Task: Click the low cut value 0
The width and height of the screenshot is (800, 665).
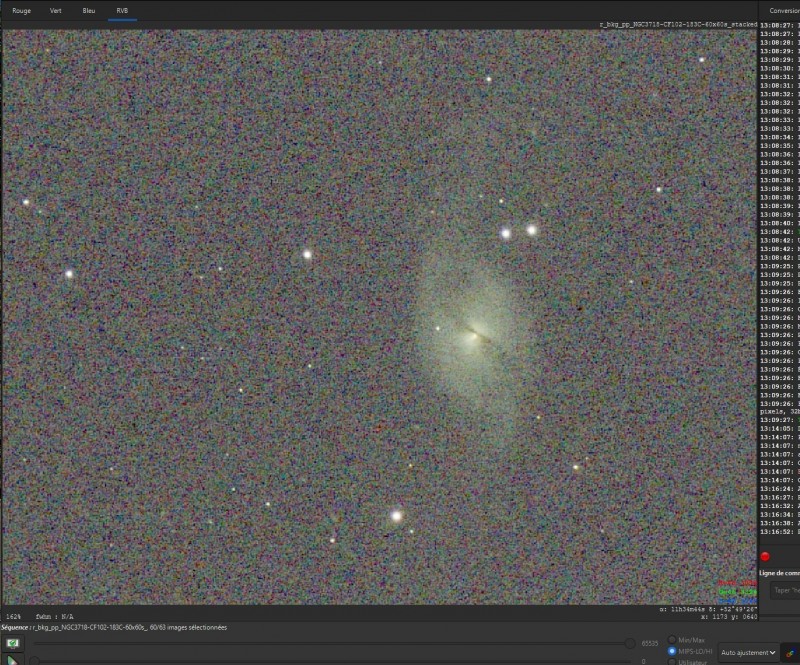Action: pos(643,661)
